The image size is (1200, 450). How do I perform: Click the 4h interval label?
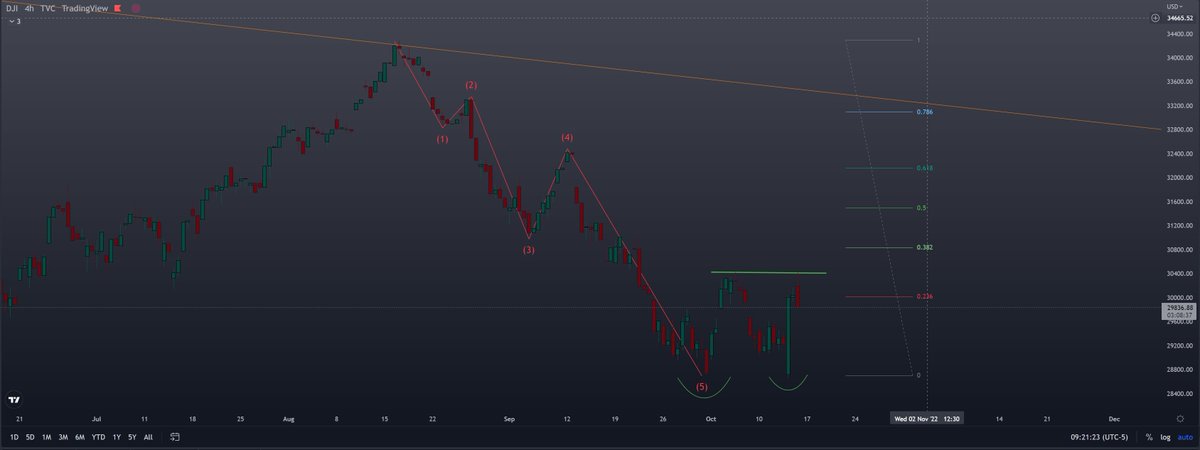point(29,7)
